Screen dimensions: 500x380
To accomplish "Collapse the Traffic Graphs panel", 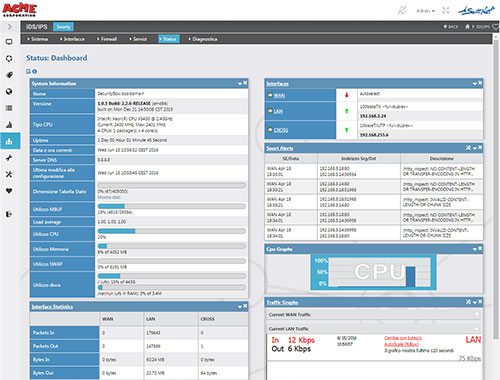I will [x=475, y=302].
